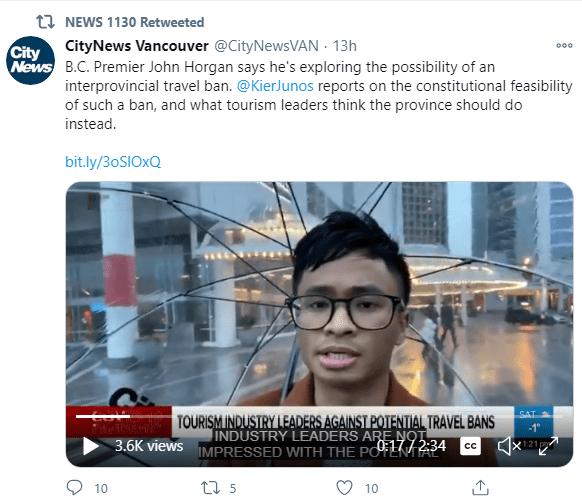Unmute the video sound
This screenshot has height=504, width=582.
pyautogui.click(x=509, y=446)
